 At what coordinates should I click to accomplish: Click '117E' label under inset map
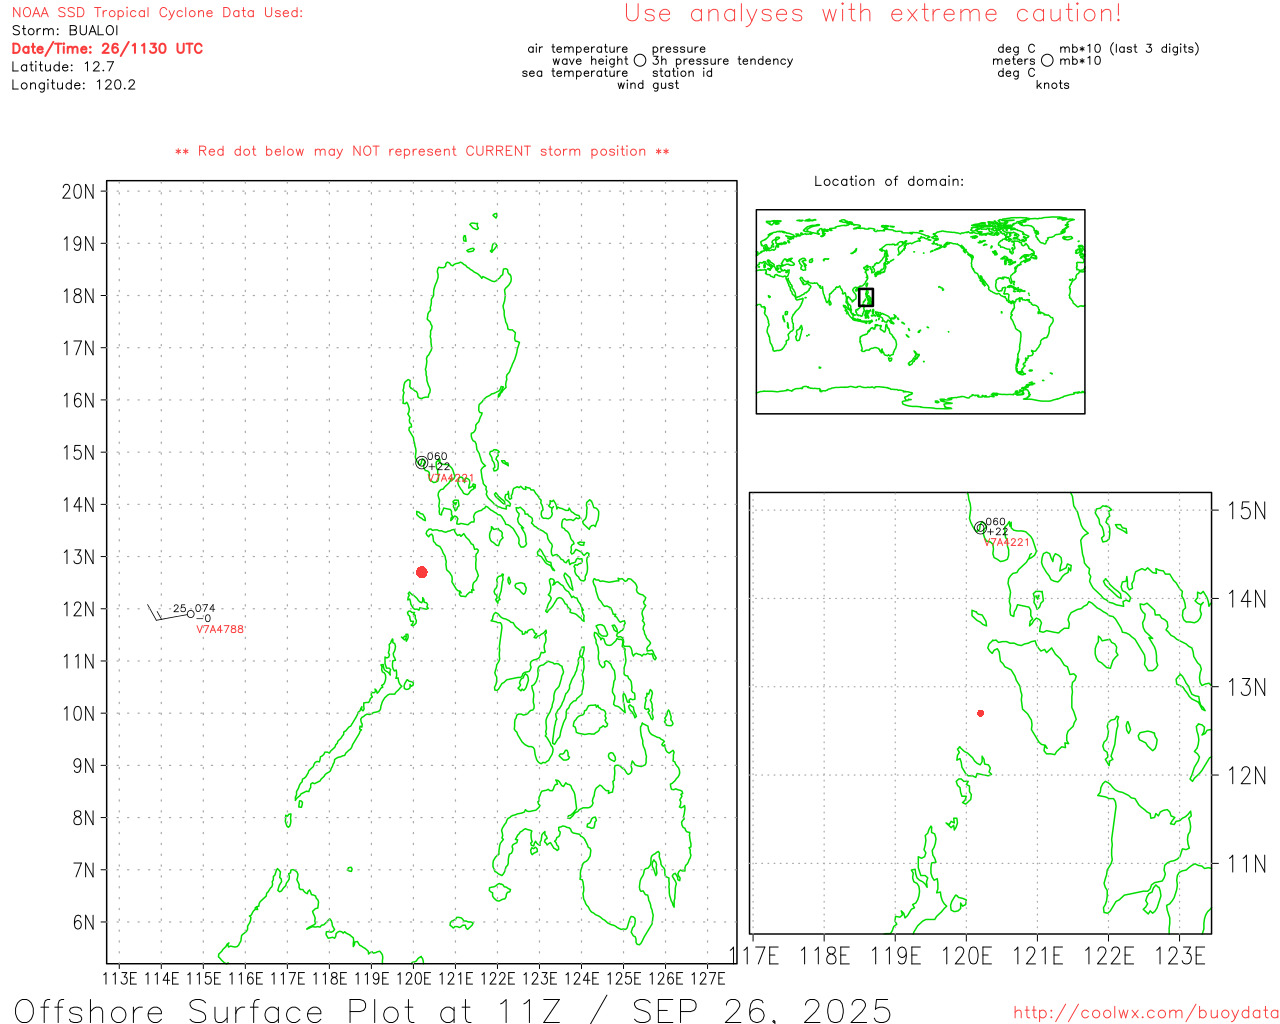point(754,956)
